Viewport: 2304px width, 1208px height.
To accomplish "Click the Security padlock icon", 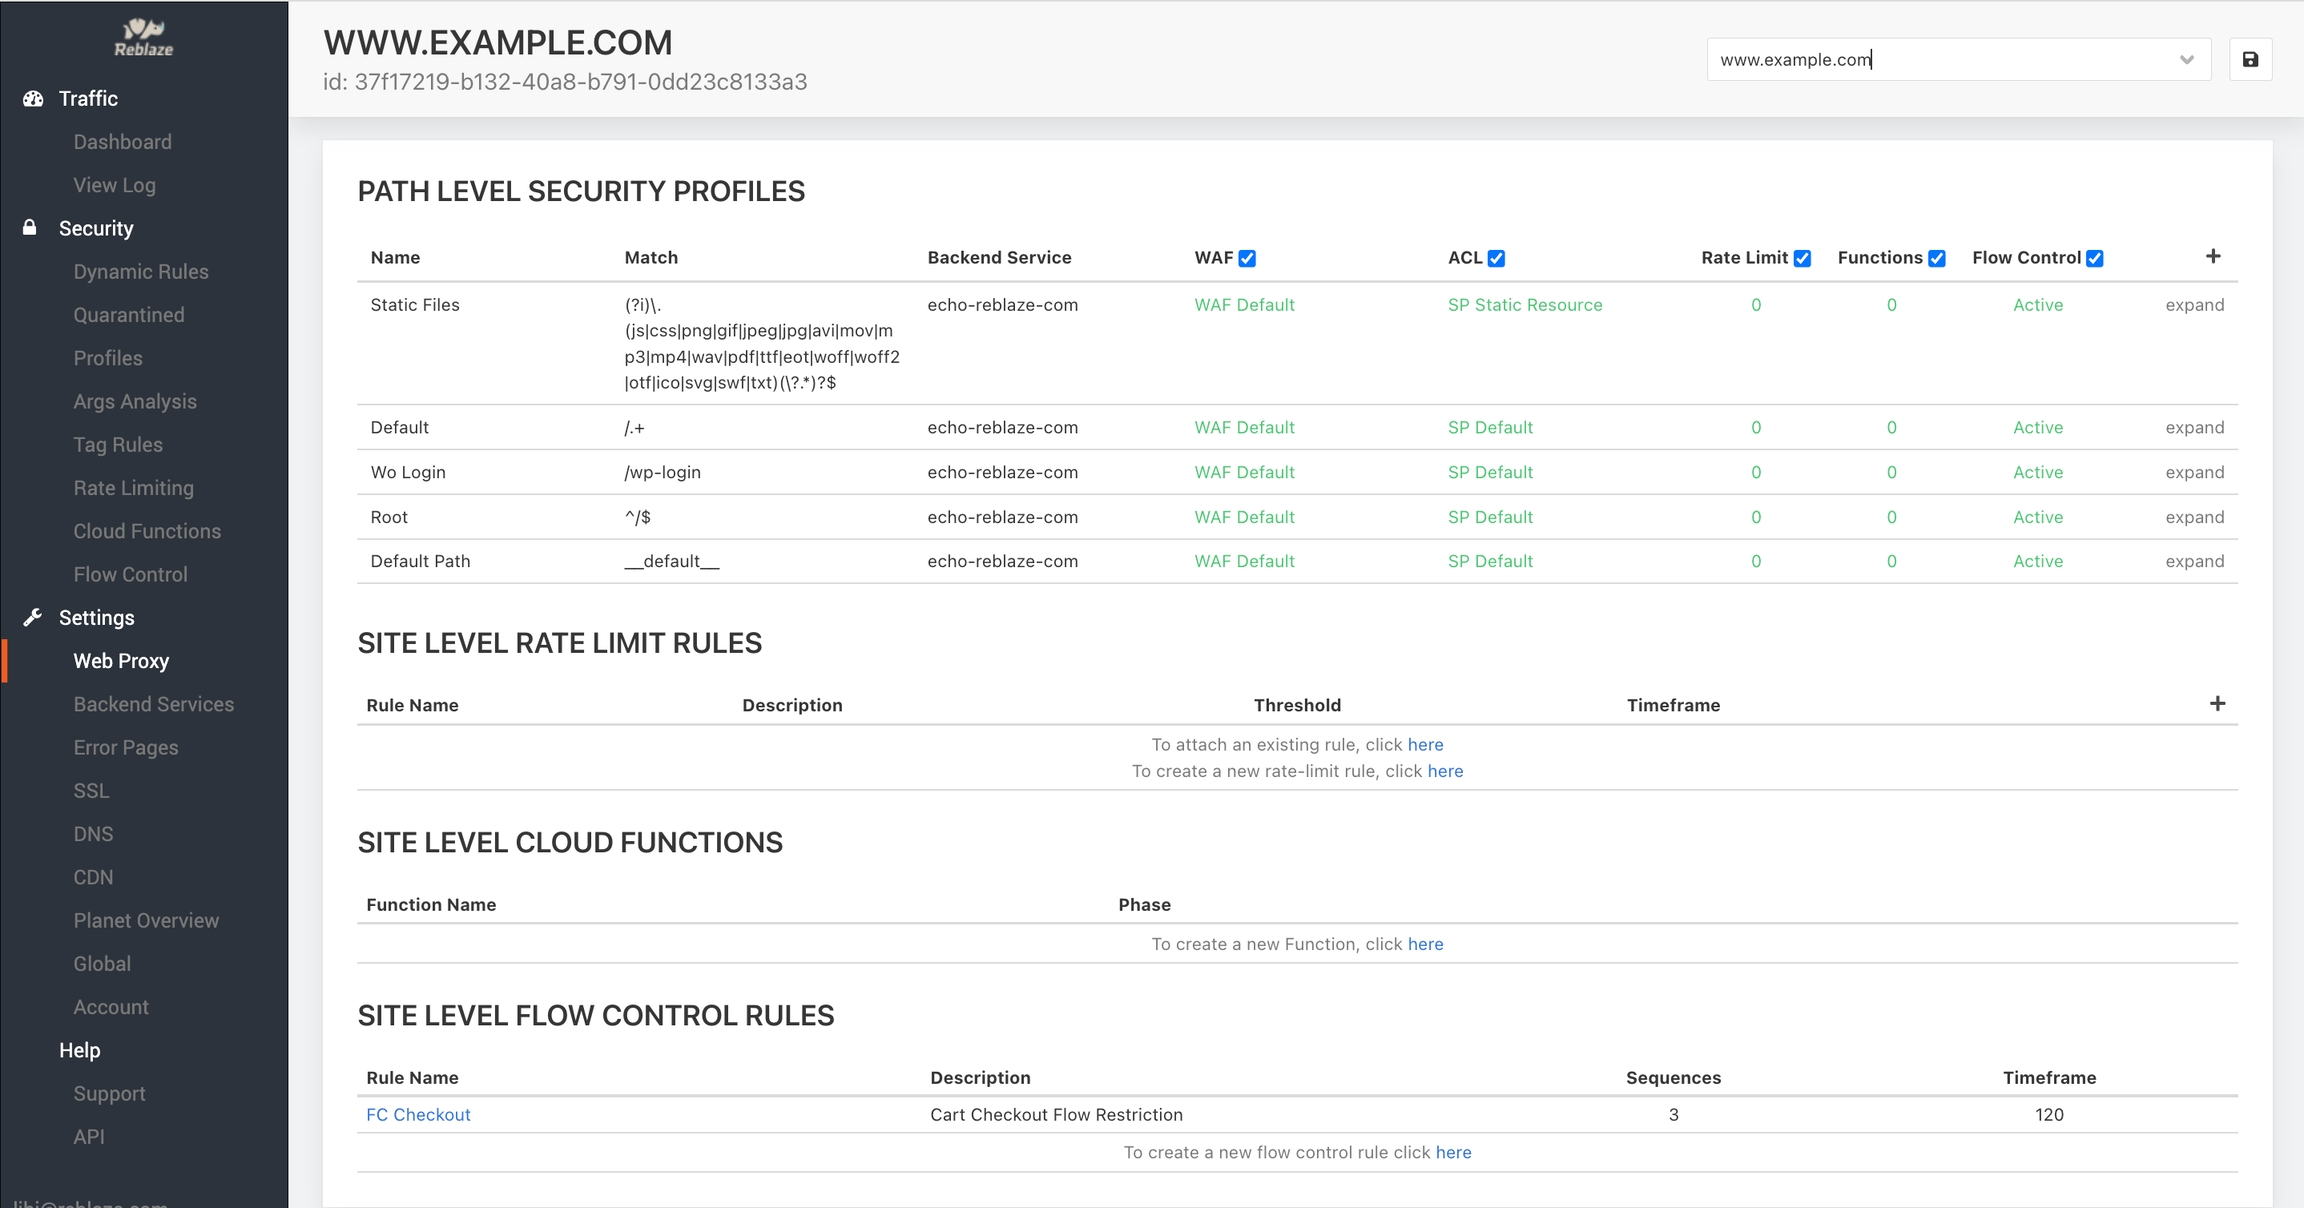I will pos(30,228).
